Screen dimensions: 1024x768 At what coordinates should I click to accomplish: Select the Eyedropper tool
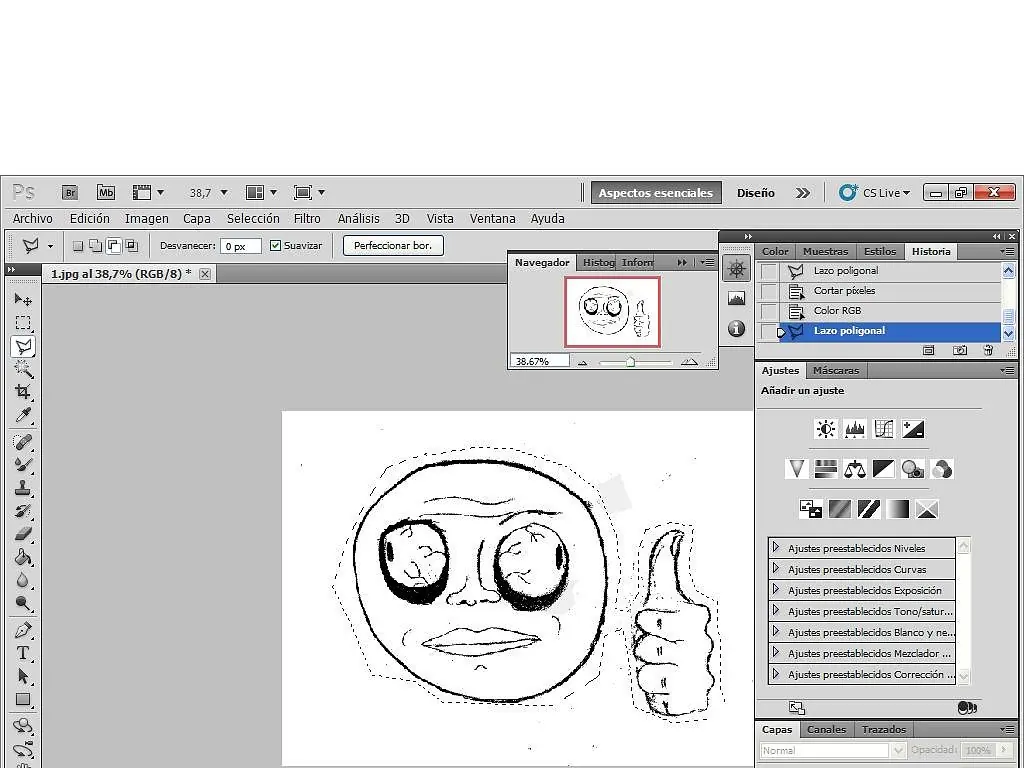pyautogui.click(x=23, y=415)
